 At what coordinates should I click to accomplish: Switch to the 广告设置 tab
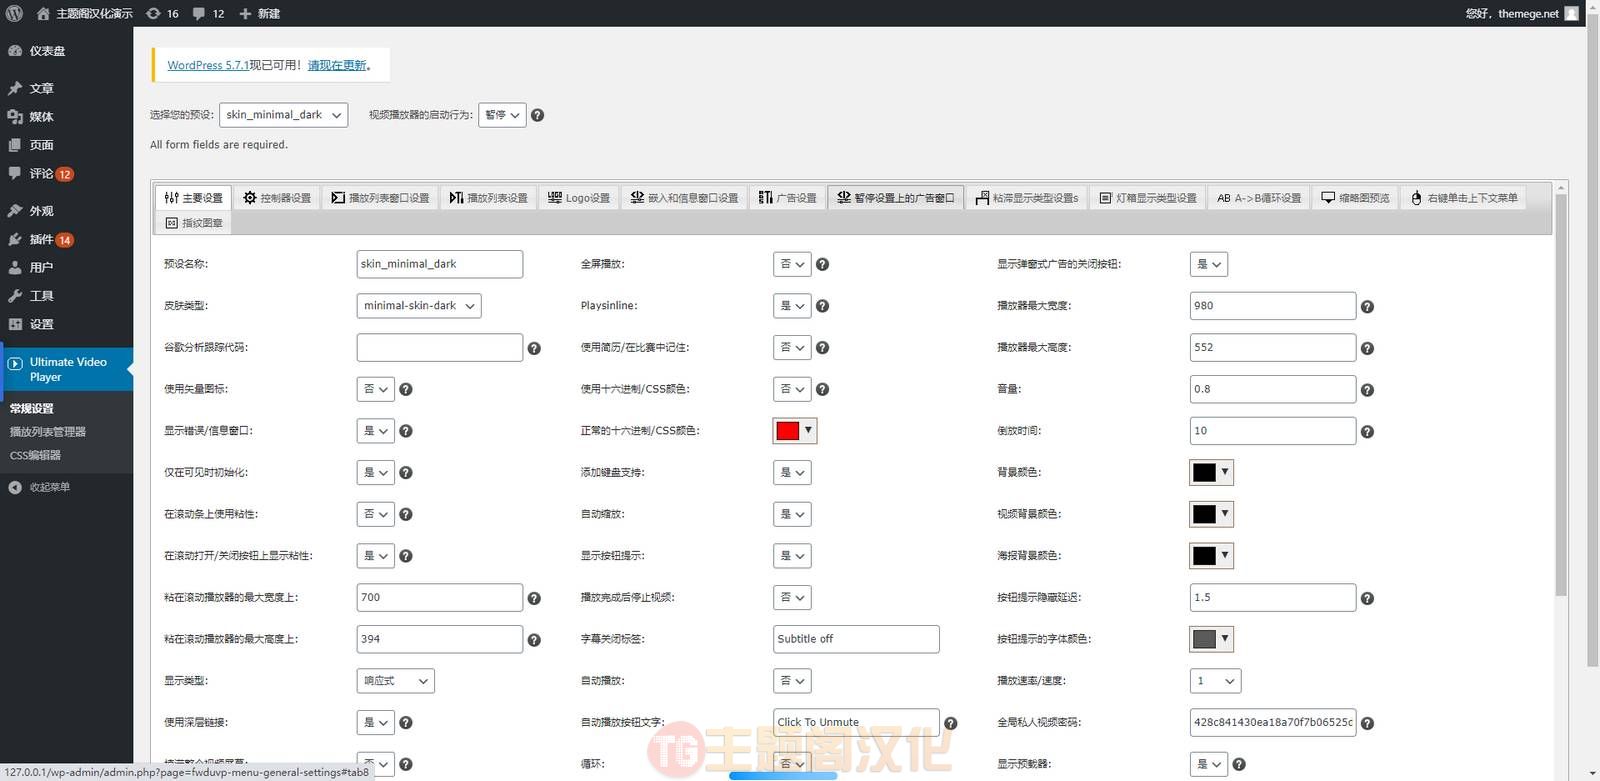pyautogui.click(x=788, y=198)
